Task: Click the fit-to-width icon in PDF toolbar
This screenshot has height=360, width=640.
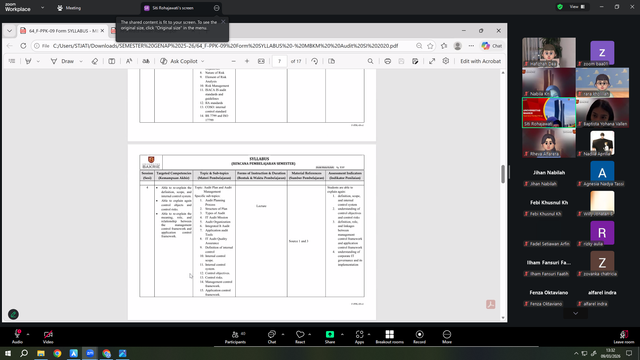Action: pos(261,61)
